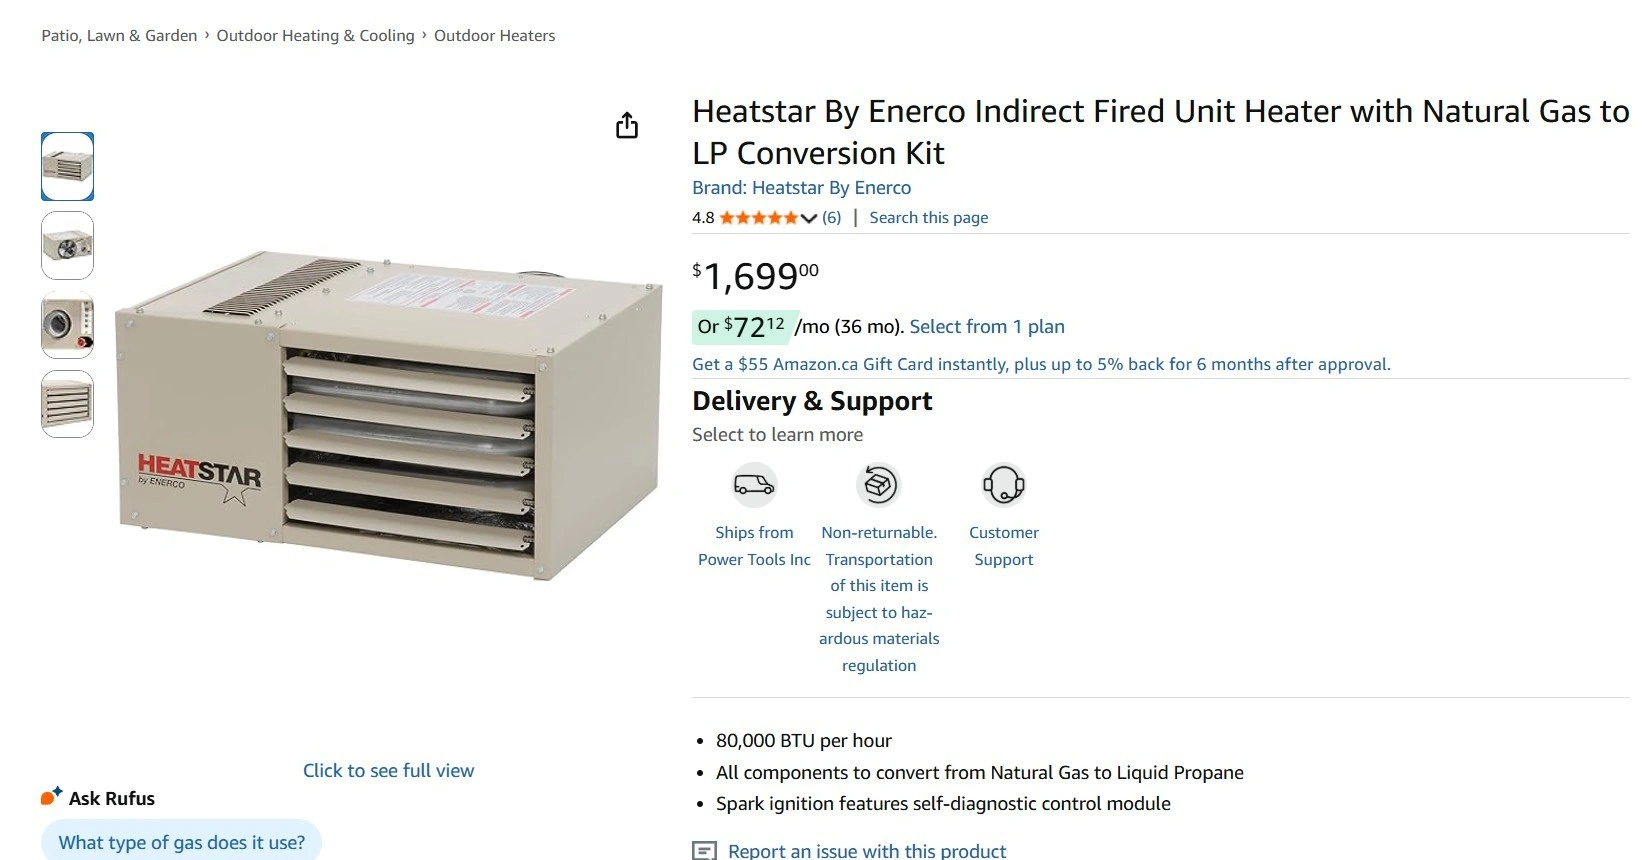
Task: Click to see full view link
Action: click(x=388, y=771)
